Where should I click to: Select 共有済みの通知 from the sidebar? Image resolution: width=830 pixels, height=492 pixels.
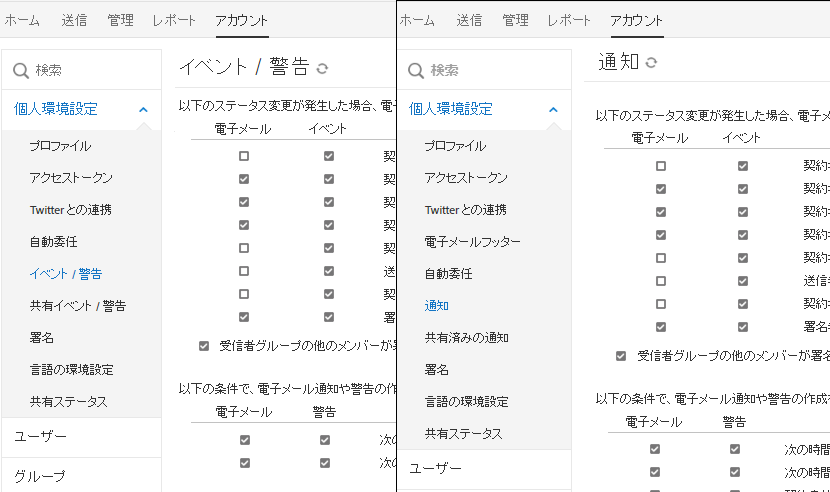pyautogui.click(x=466, y=337)
